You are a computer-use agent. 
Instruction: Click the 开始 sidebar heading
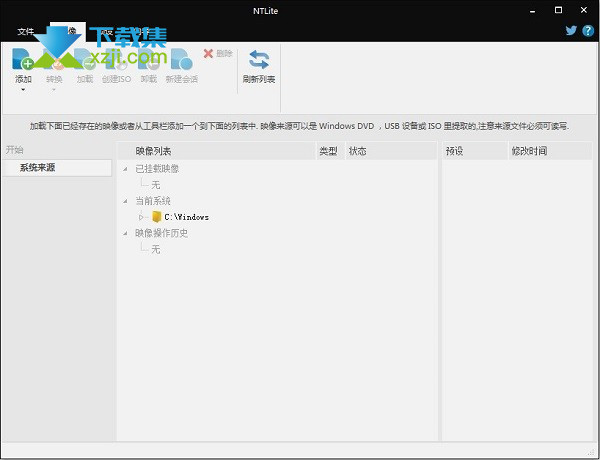point(14,150)
